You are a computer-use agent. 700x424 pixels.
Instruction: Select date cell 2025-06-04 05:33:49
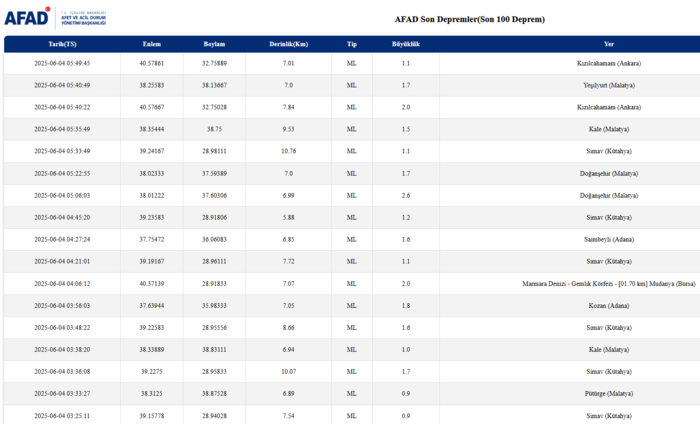pyautogui.click(x=62, y=151)
